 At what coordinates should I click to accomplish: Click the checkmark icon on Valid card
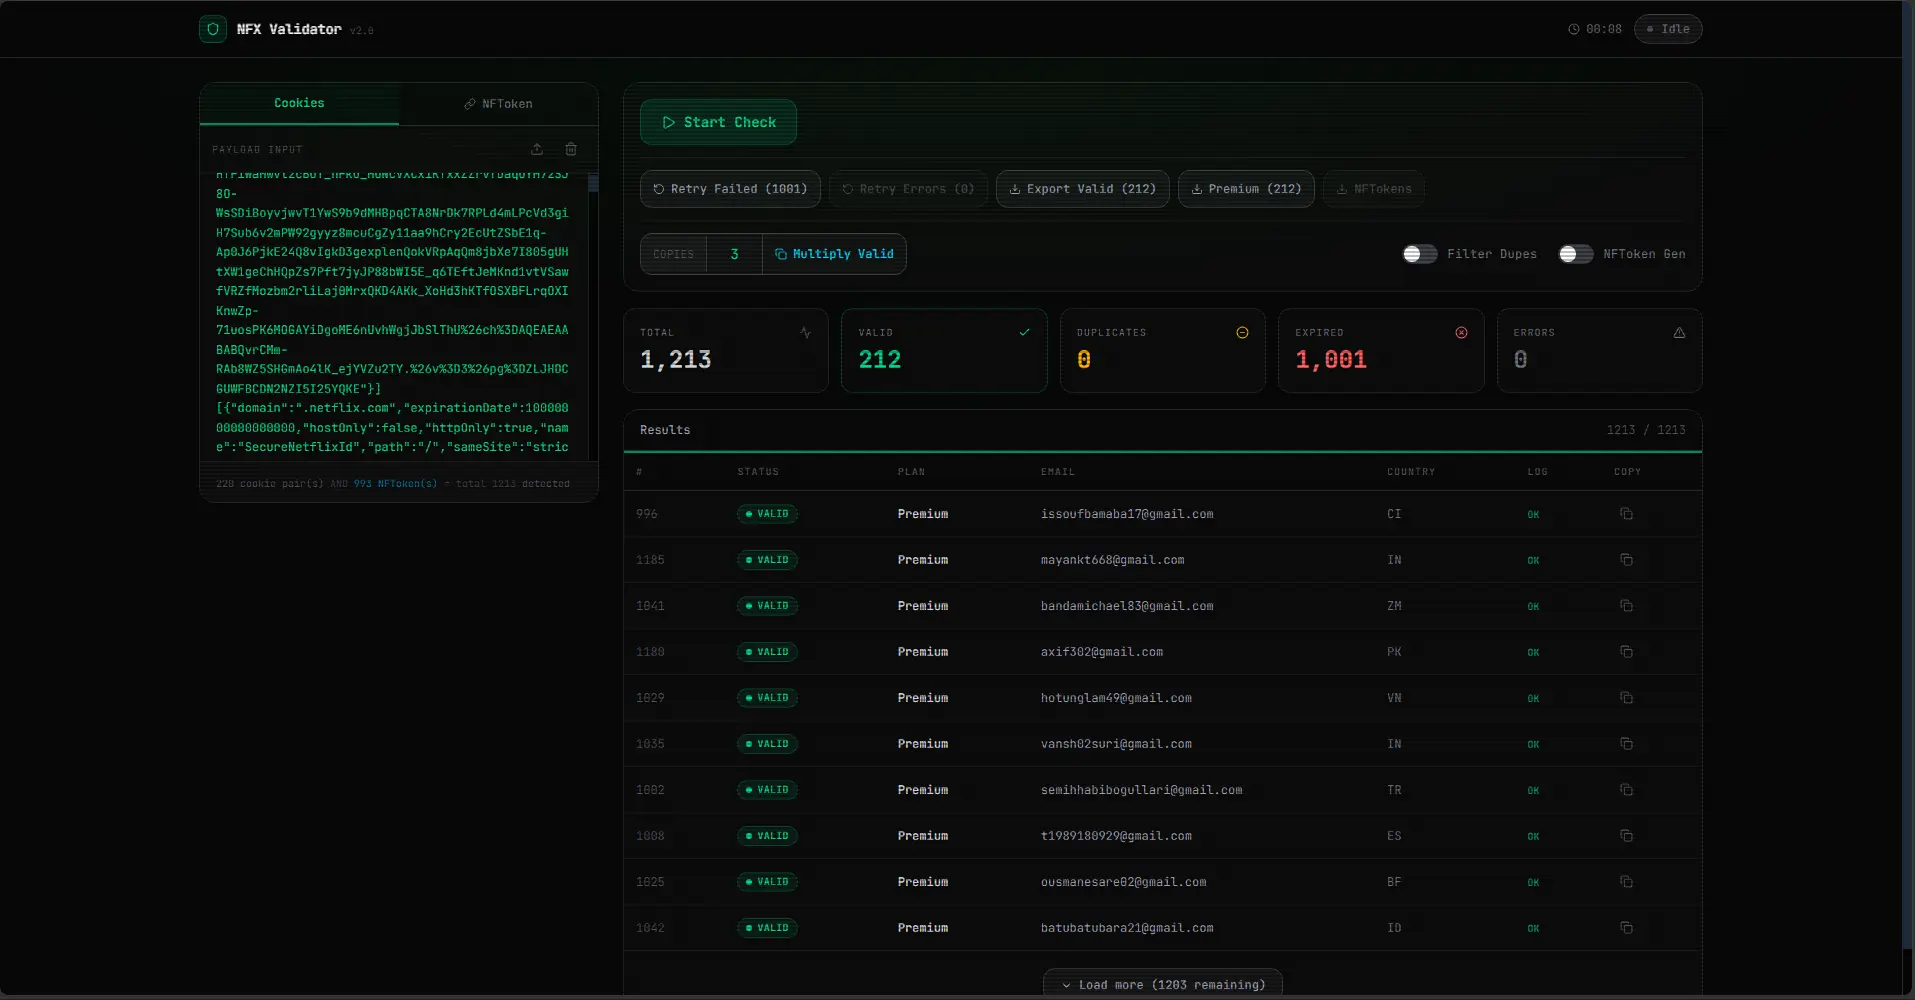(1024, 333)
